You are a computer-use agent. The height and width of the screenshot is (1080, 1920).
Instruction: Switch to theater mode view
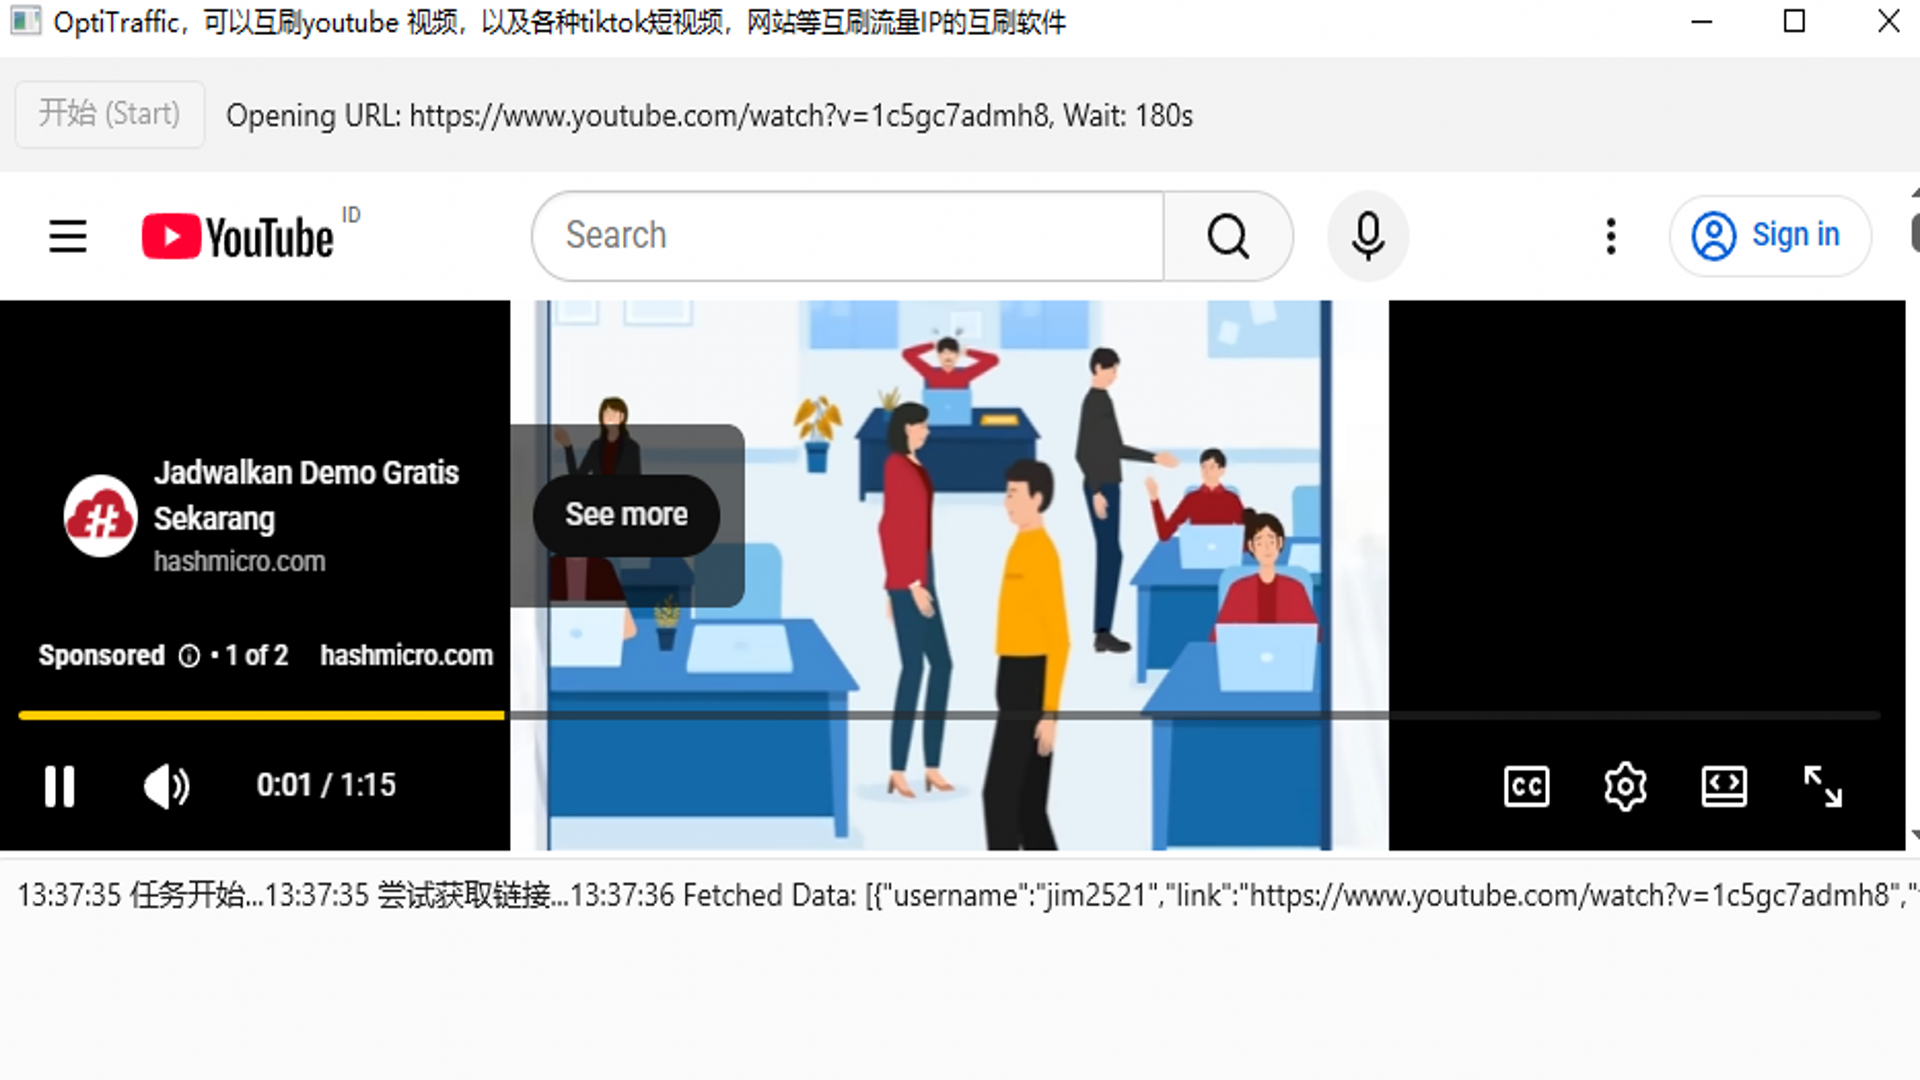[x=1724, y=787]
